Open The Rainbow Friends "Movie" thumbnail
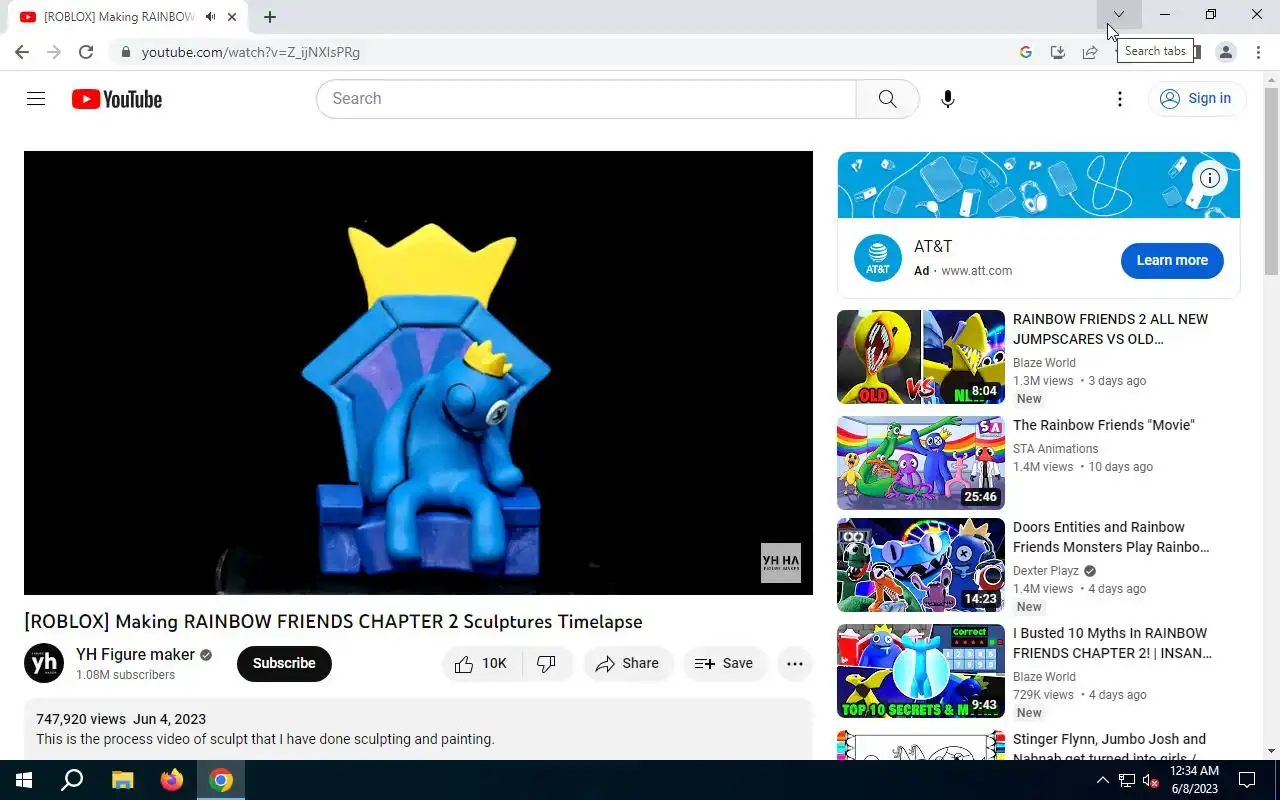The height and width of the screenshot is (800, 1280). pos(921,463)
